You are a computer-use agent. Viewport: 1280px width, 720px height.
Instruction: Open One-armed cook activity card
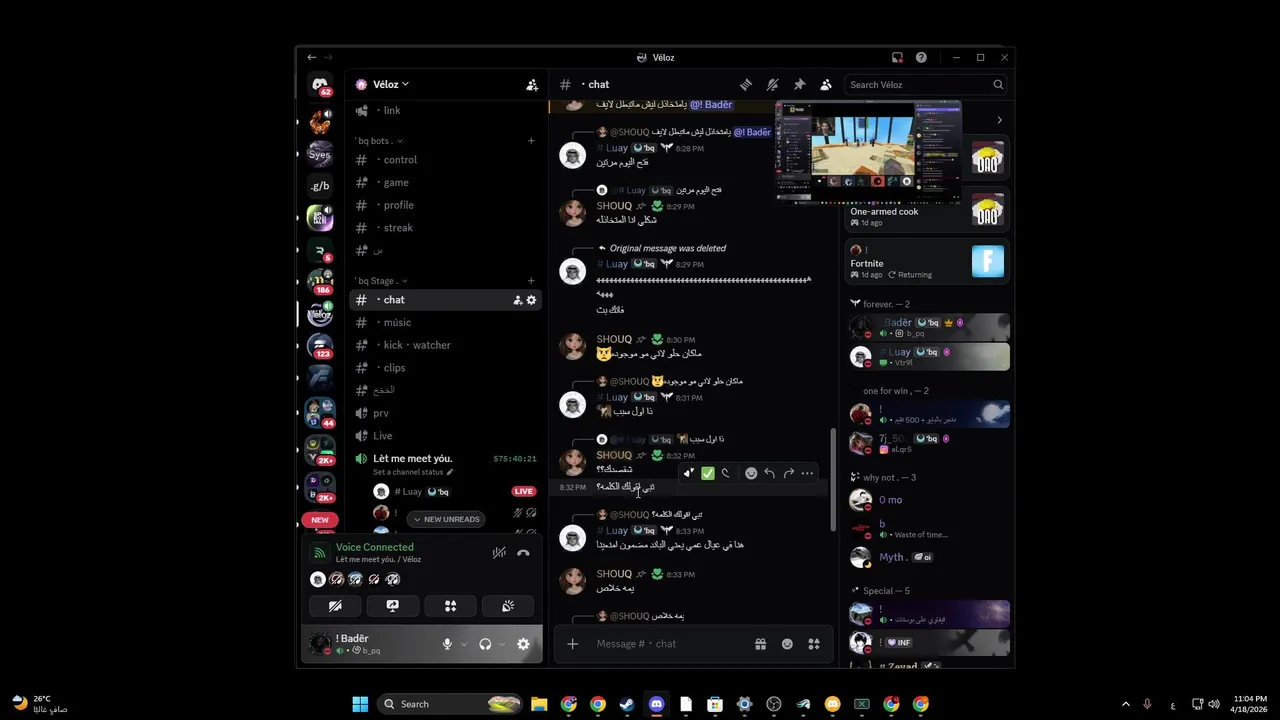click(x=927, y=211)
